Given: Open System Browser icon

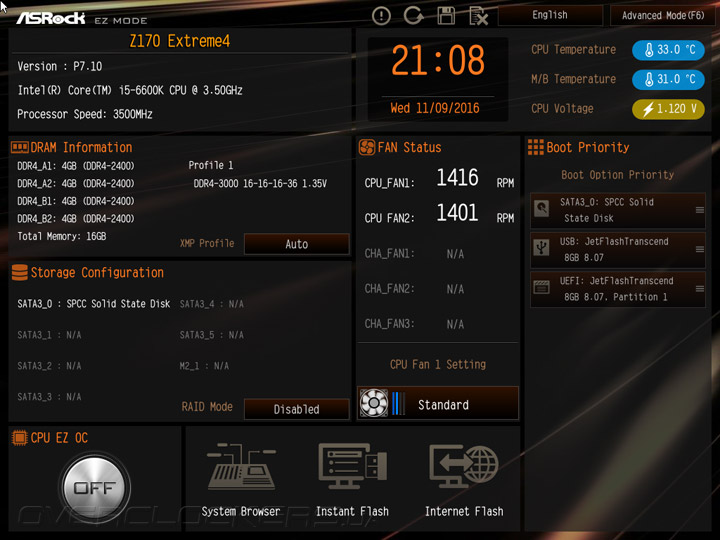Looking at the screenshot, I should (x=241, y=467).
